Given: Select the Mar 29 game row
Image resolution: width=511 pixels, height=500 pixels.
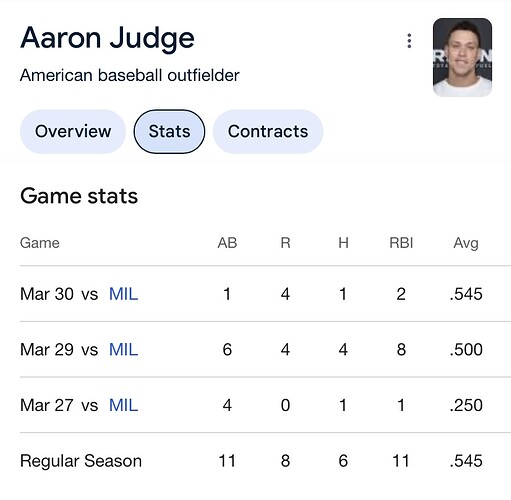Looking at the screenshot, I should coord(265,350).
